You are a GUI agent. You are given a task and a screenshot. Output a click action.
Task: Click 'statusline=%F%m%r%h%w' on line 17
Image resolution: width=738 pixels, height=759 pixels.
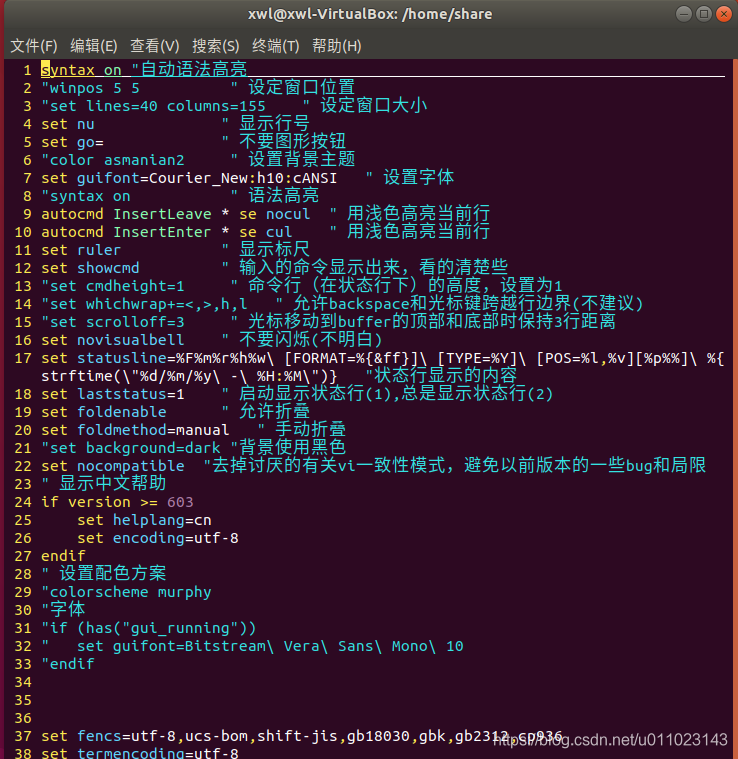click(171, 358)
